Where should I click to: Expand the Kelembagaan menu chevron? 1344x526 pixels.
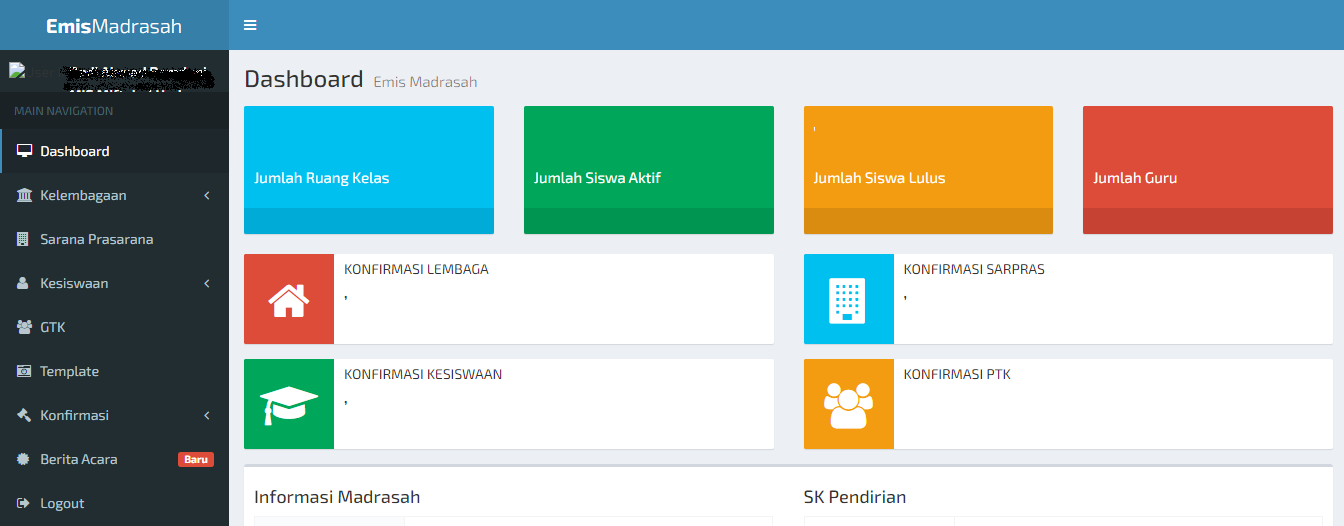[207, 195]
